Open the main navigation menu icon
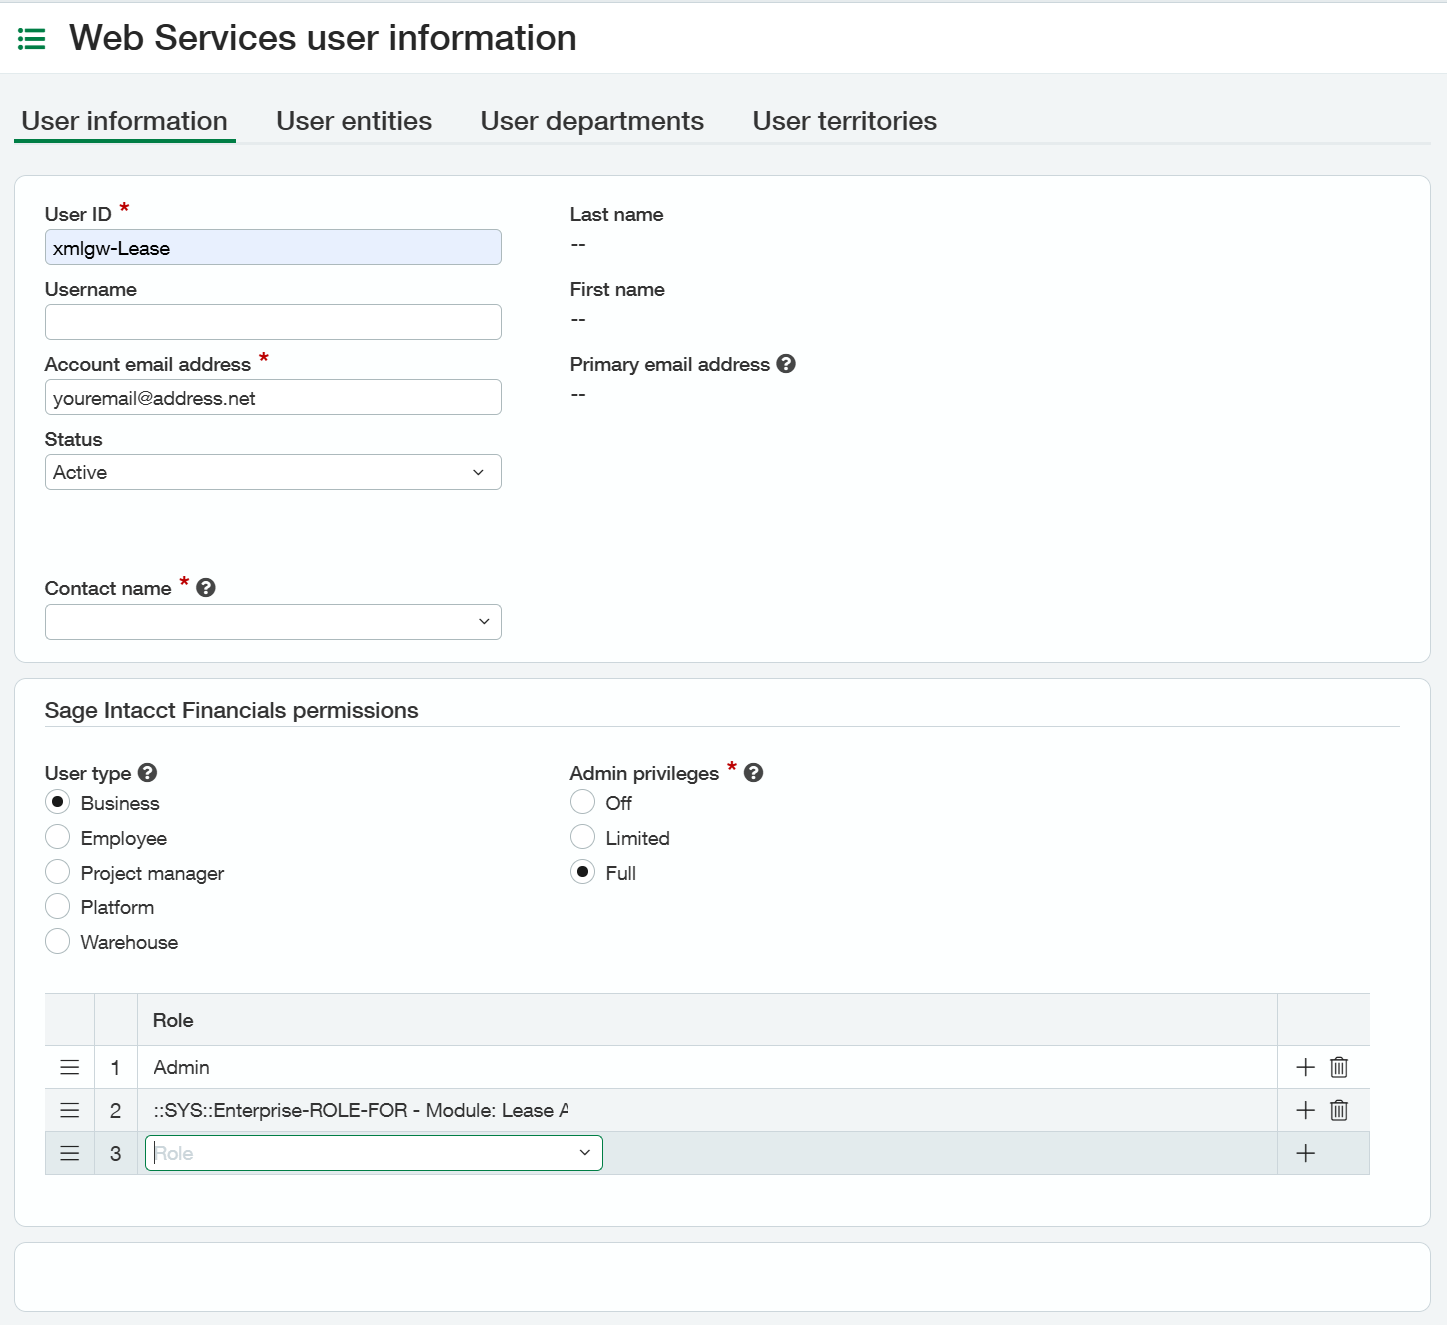The height and width of the screenshot is (1325, 1447). click(32, 39)
